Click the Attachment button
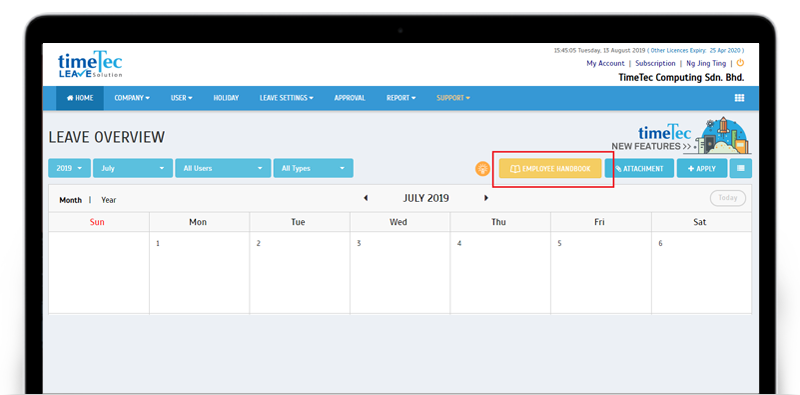The height and width of the screenshot is (395, 800). [639, 168]
